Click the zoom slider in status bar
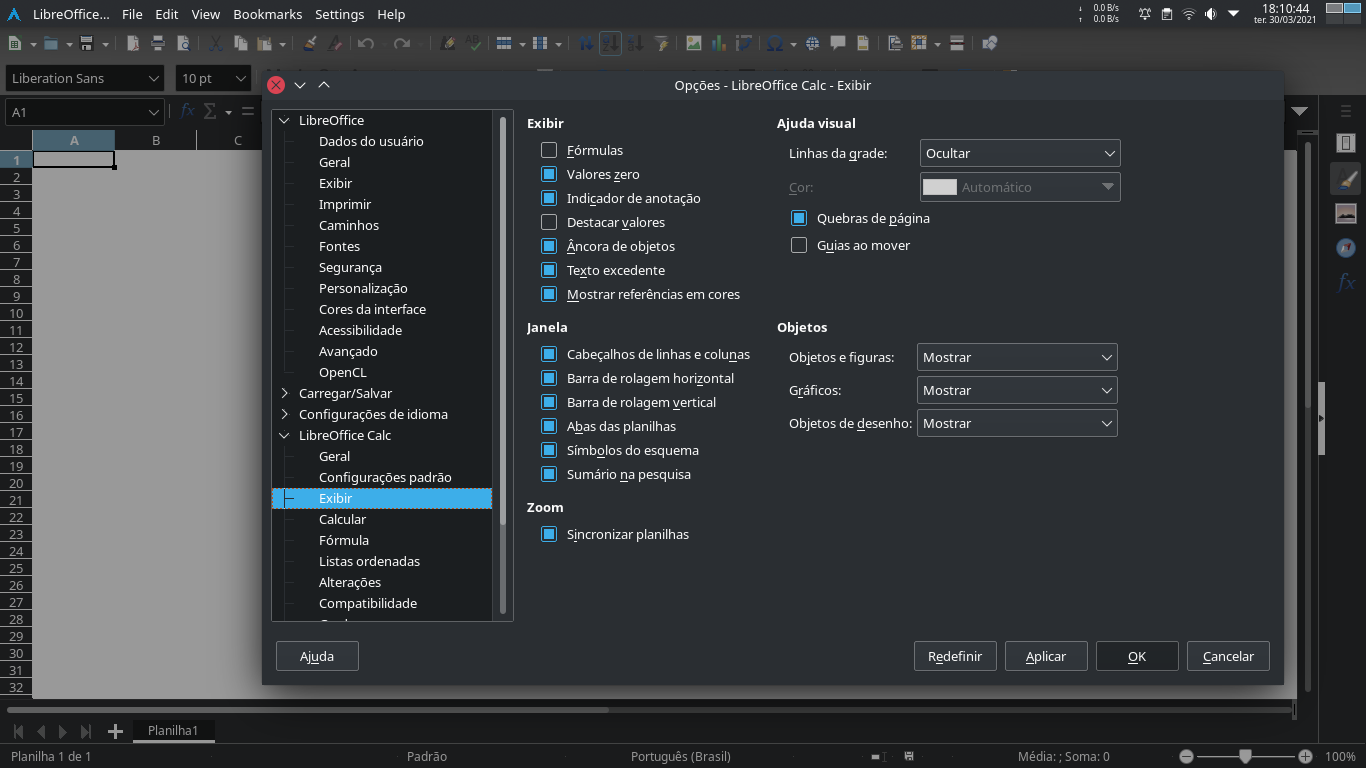Viewport: 1366px width, 768px height. click(x=1245, y=756)
